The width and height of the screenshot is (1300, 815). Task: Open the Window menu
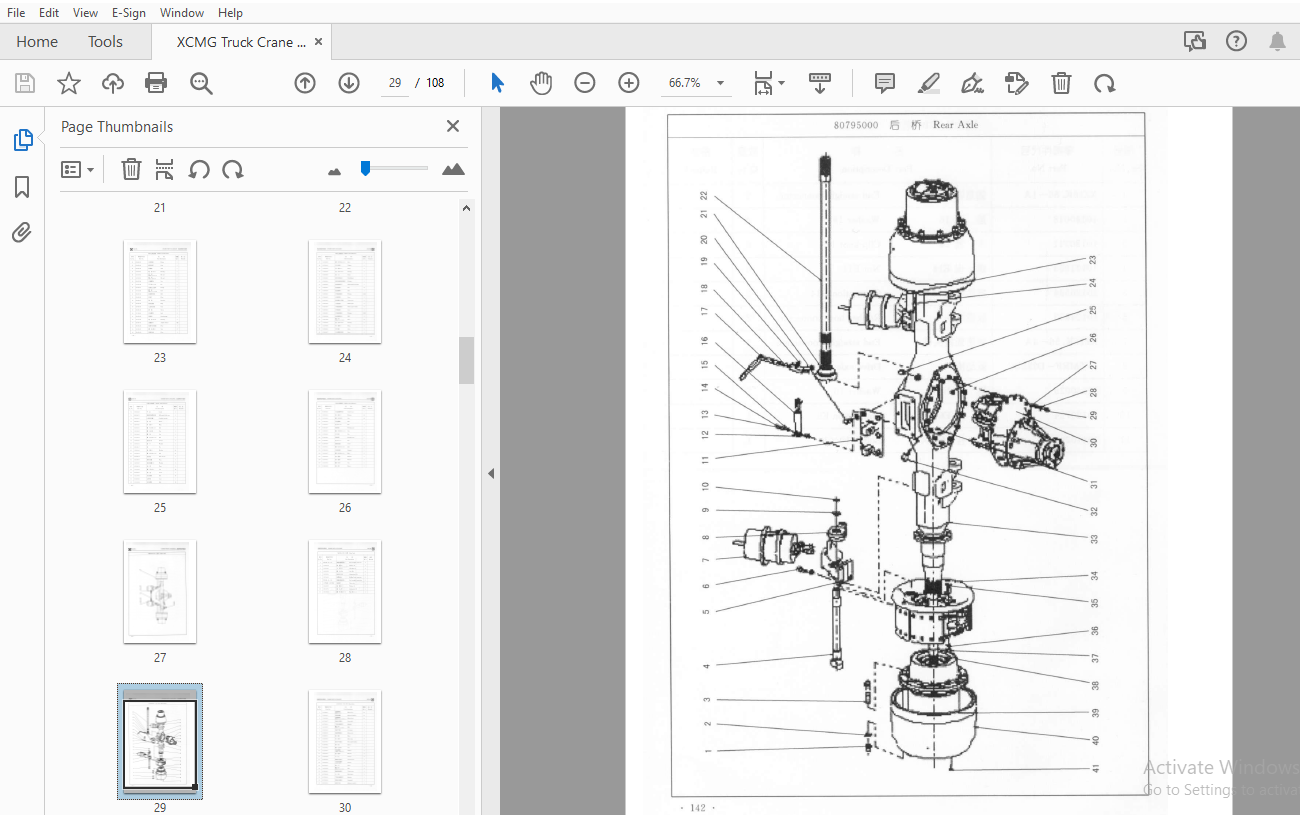click(182, 13)
